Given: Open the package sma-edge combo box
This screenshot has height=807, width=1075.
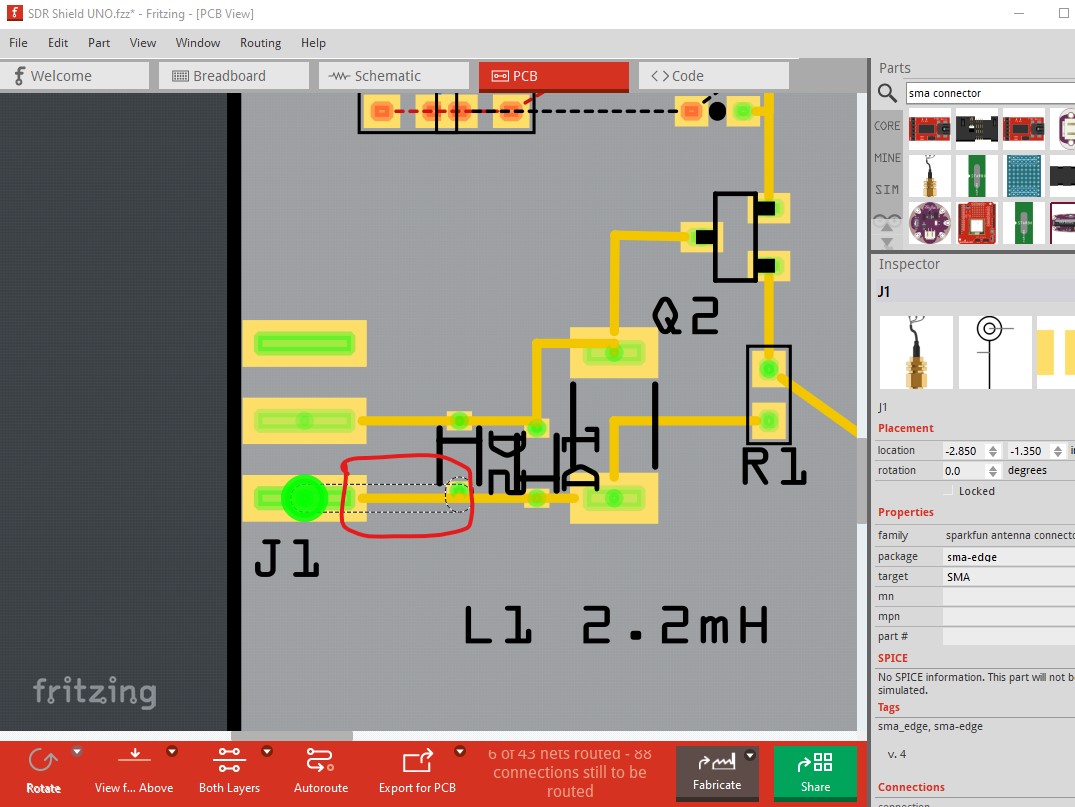Looking at the screenshot, I should click(x=1008, y=557).
